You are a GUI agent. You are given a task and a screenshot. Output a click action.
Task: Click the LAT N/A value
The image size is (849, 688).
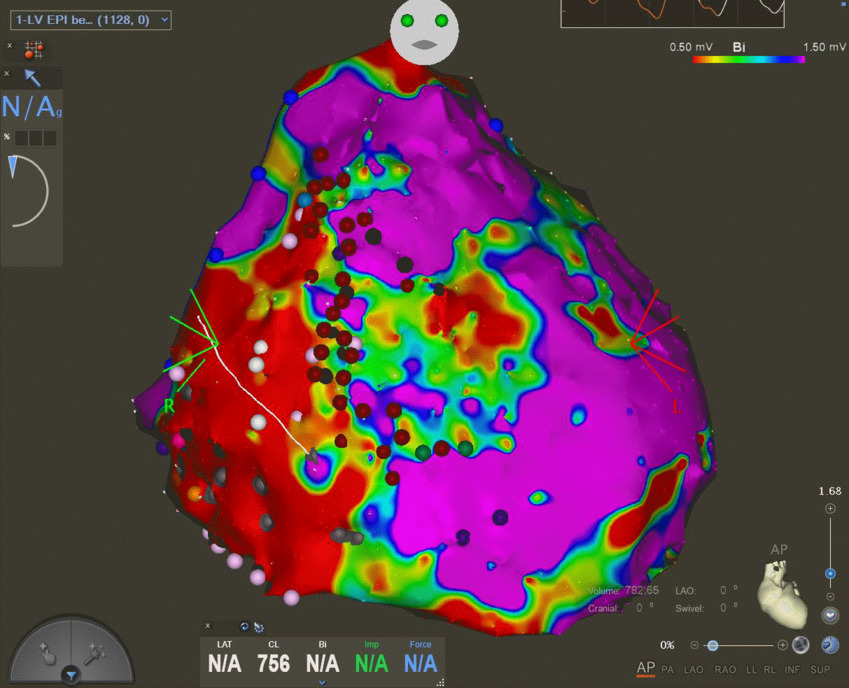pyautogui.click(x=225, y=663)
